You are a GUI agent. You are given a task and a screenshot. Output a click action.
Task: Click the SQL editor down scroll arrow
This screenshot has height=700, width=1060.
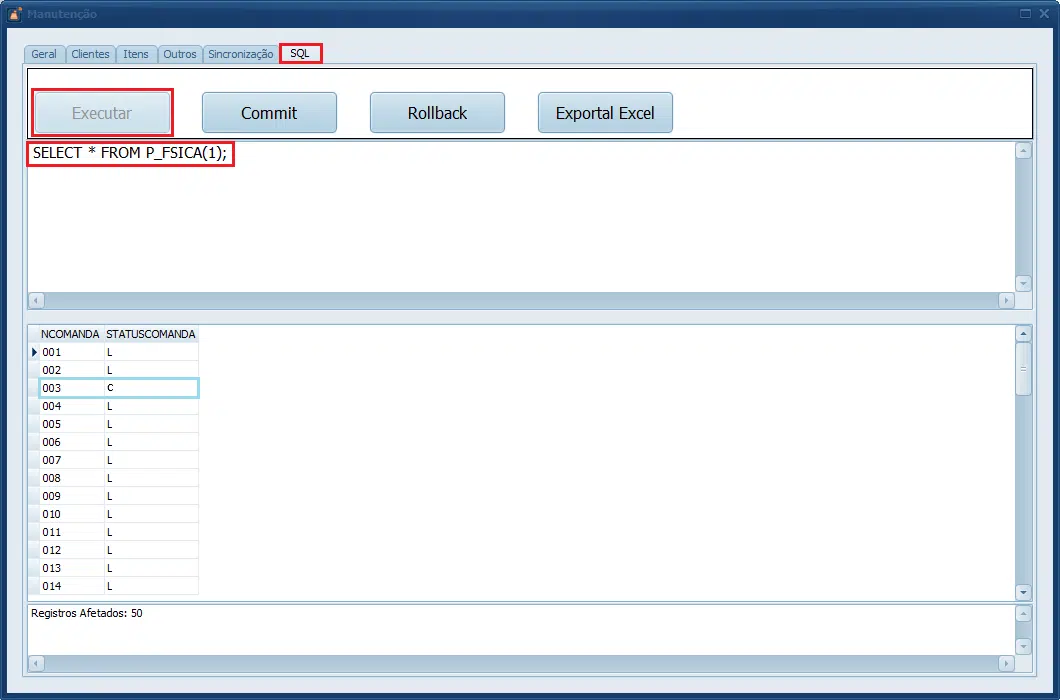point(1023,283)
